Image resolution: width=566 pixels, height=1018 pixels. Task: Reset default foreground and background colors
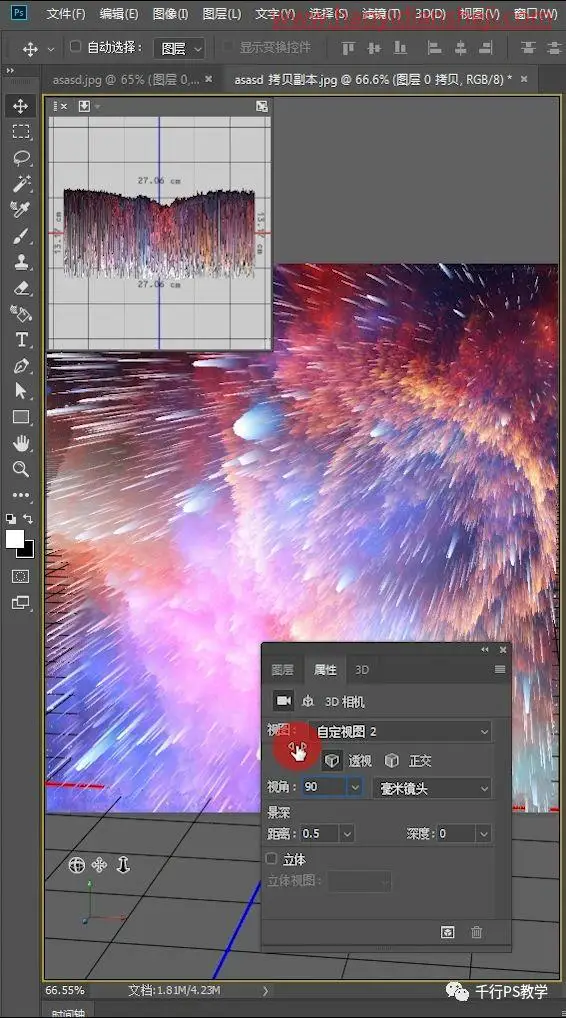11,519
